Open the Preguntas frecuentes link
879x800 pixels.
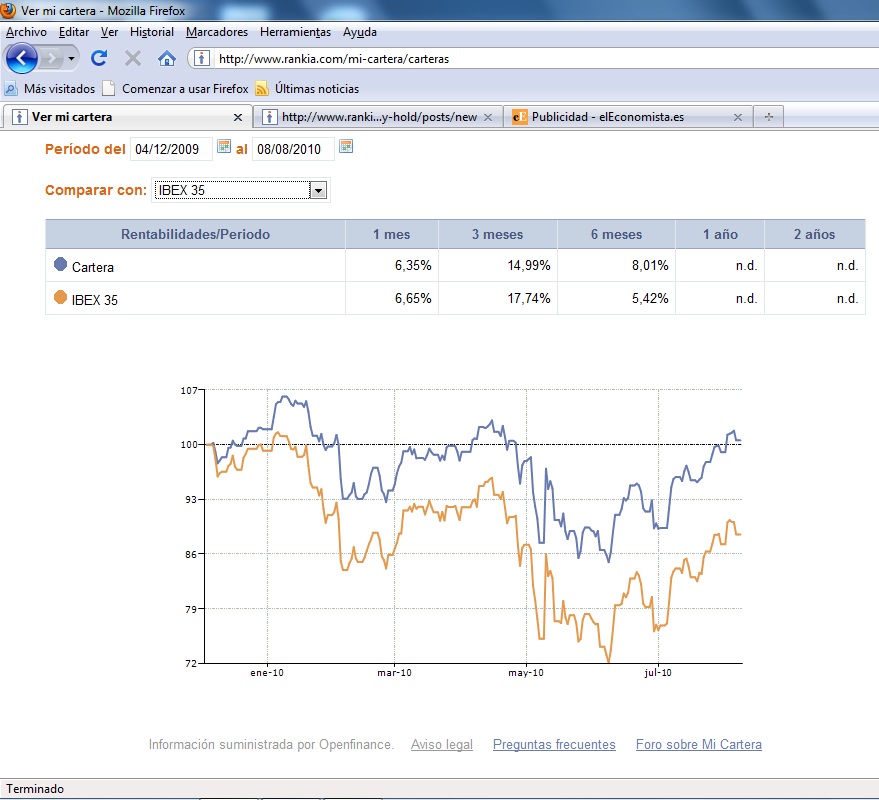pyautogui.click(x=554, y=744)
